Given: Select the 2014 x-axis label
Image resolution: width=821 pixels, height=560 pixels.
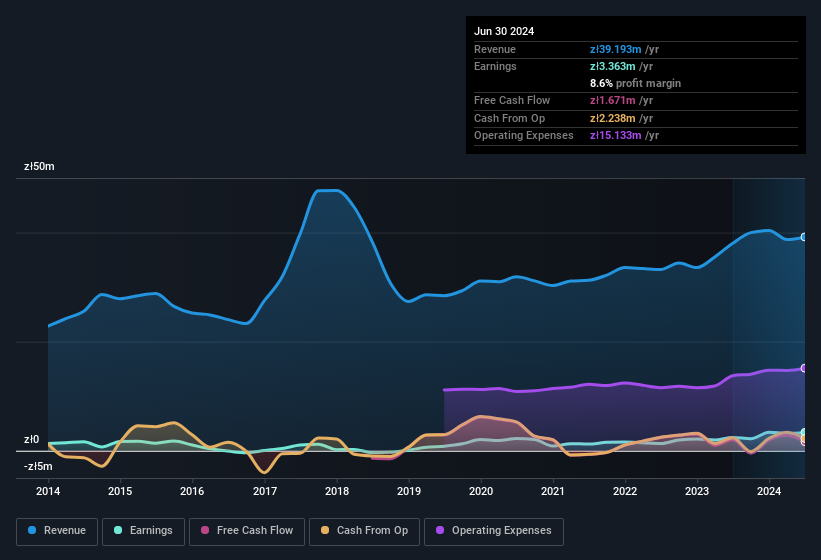Looking at the screenshot, I should pyautogui.click(x=48, y=491).
